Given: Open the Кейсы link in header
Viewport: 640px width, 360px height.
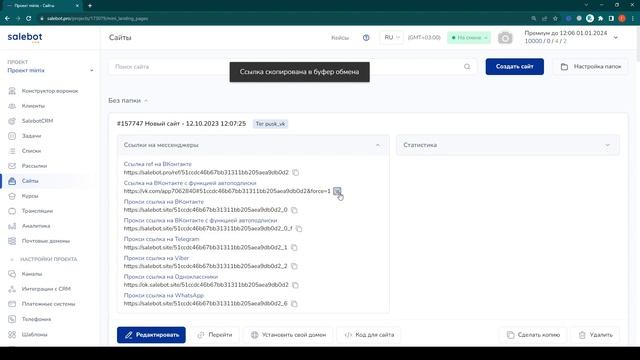Looking at the screenshot, I should click(340, 38).
